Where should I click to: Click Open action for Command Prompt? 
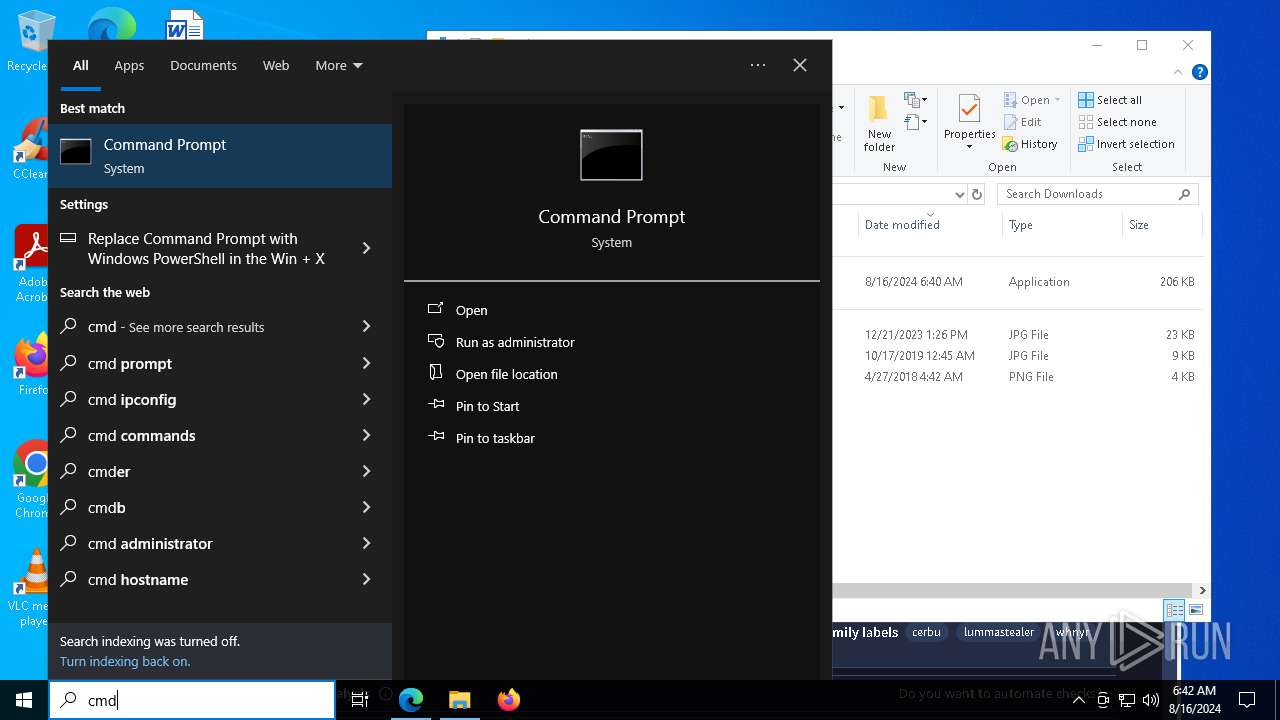pos(471,310)
